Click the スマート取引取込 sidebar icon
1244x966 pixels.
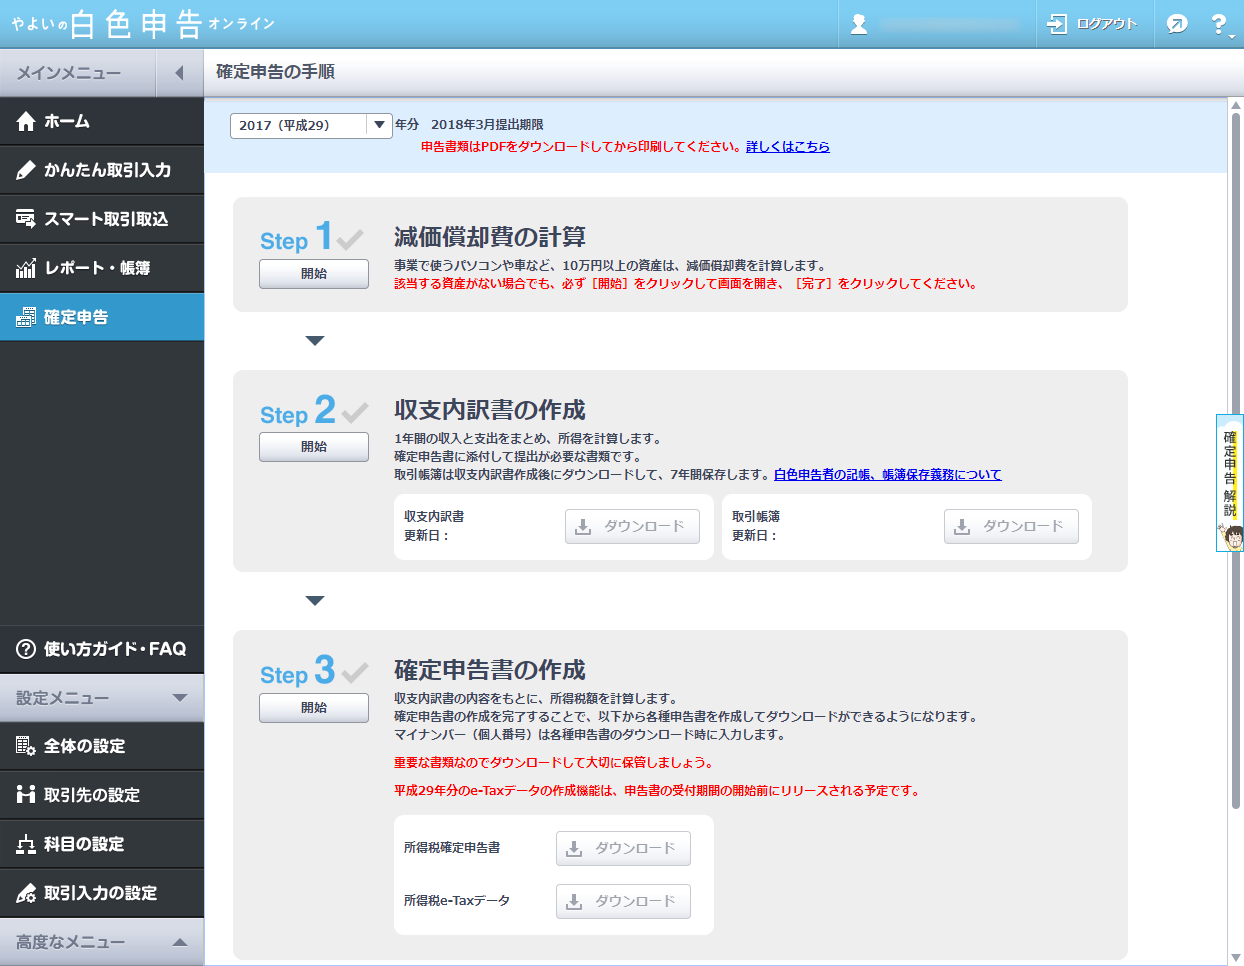pyautogui.click(x=26, y=219)
